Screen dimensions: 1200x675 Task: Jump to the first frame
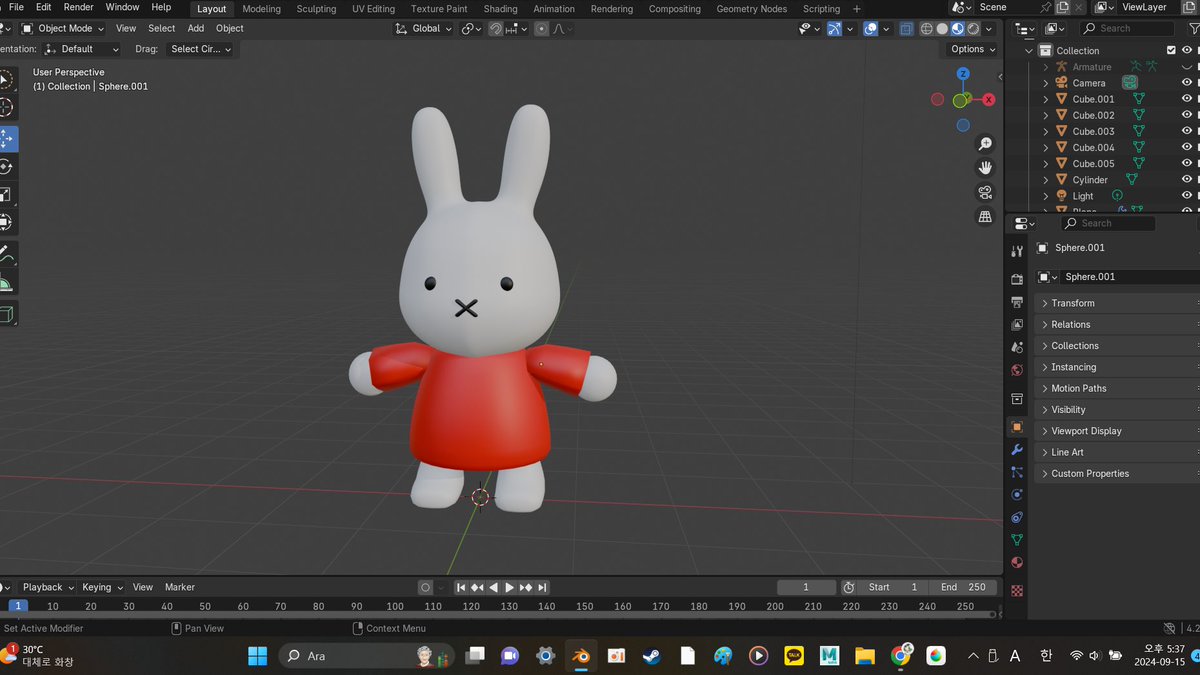tap(461, 587)
